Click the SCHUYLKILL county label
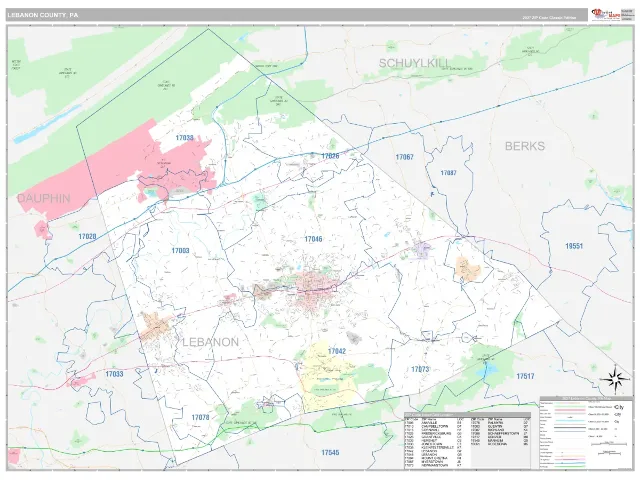The image size is (640, 480). point(415,63)
